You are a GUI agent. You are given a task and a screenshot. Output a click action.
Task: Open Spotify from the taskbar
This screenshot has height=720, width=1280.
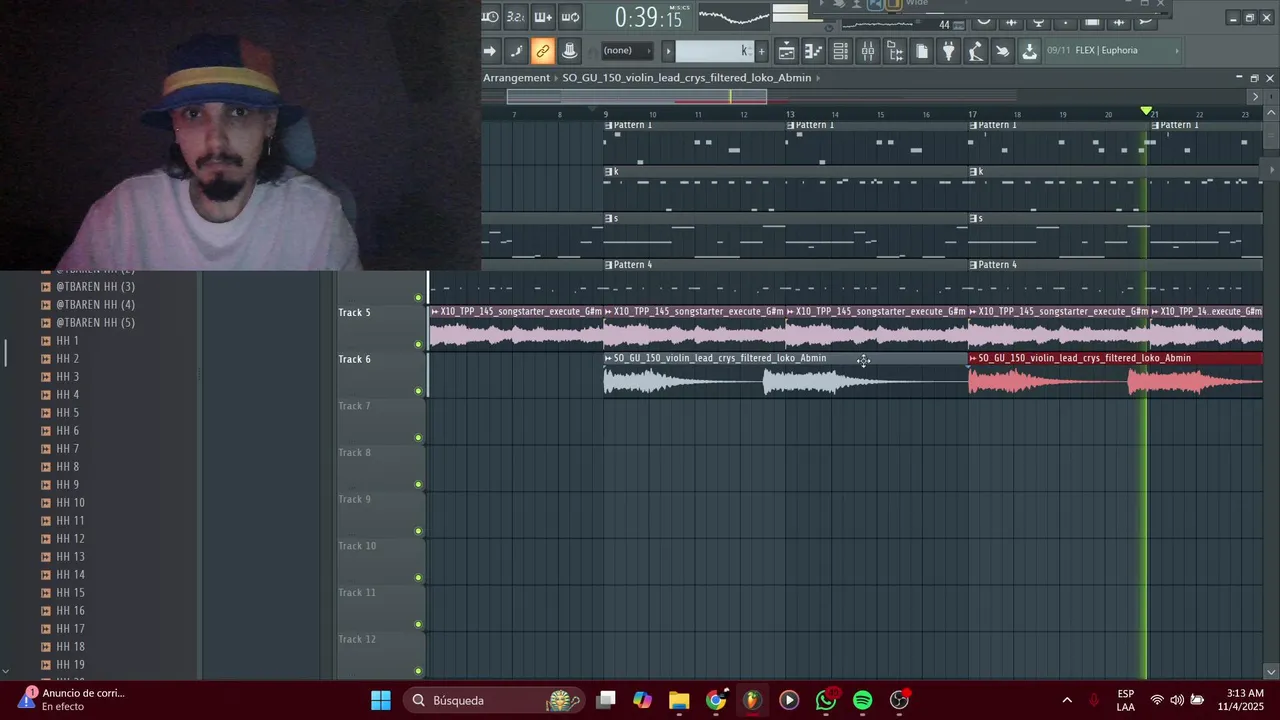(863, 700)
